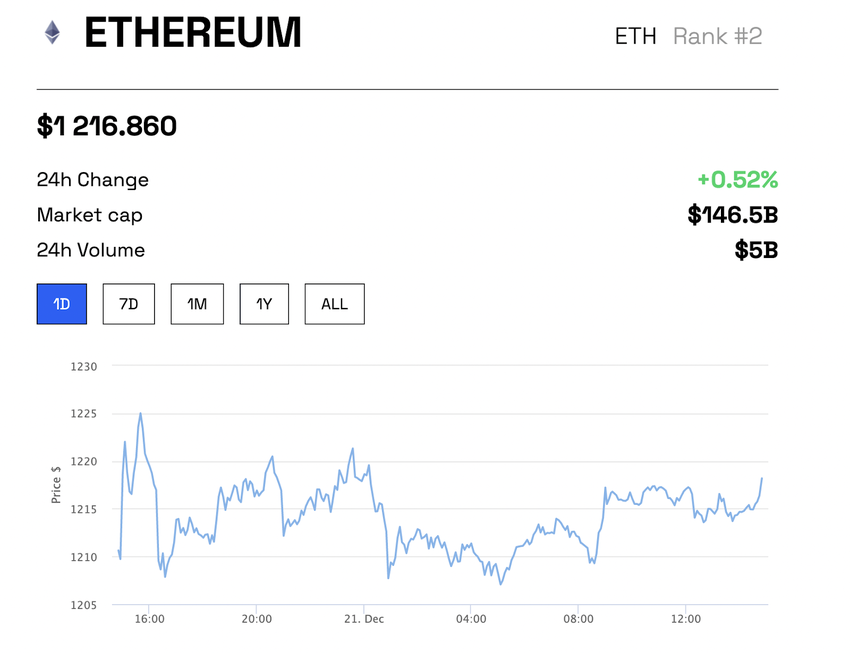Click the price $1 216.860
This screenshot has width=850, height=653.
pos(106,126)
